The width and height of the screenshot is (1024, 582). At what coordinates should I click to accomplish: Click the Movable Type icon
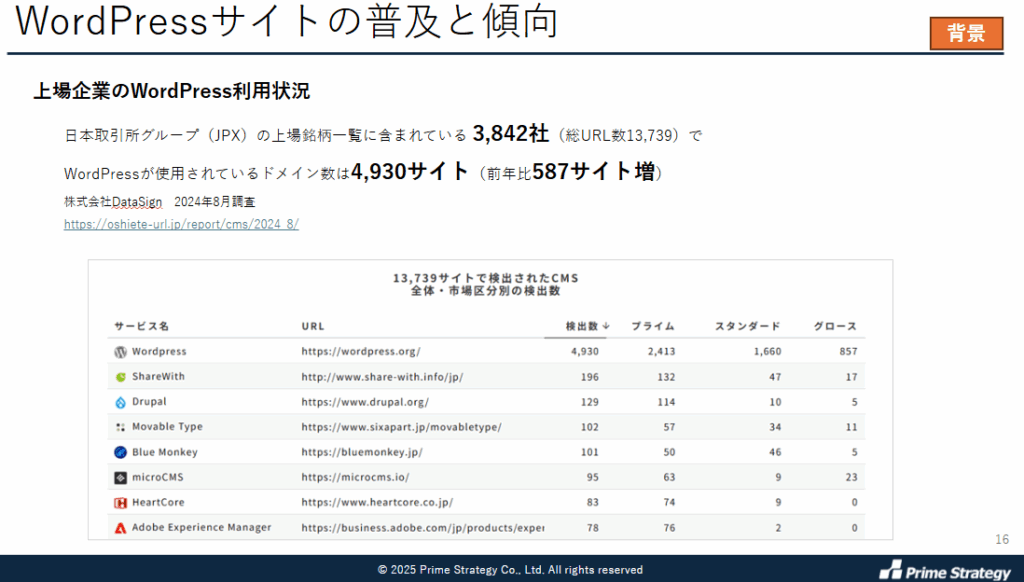pos(120,427)
